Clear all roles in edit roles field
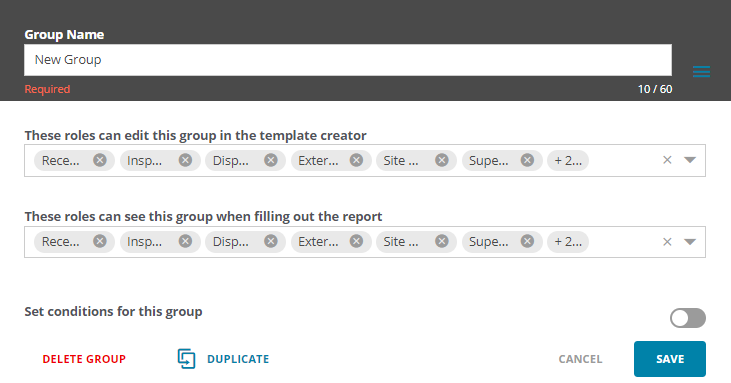 667,160
